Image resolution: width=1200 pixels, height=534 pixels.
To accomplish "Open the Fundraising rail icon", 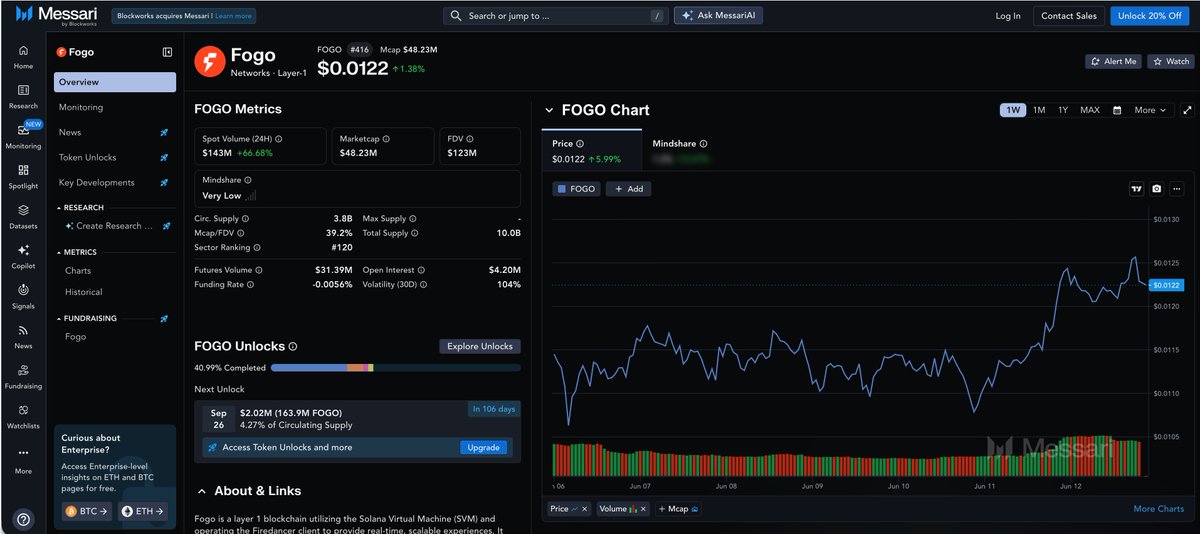I will [23, 376].
